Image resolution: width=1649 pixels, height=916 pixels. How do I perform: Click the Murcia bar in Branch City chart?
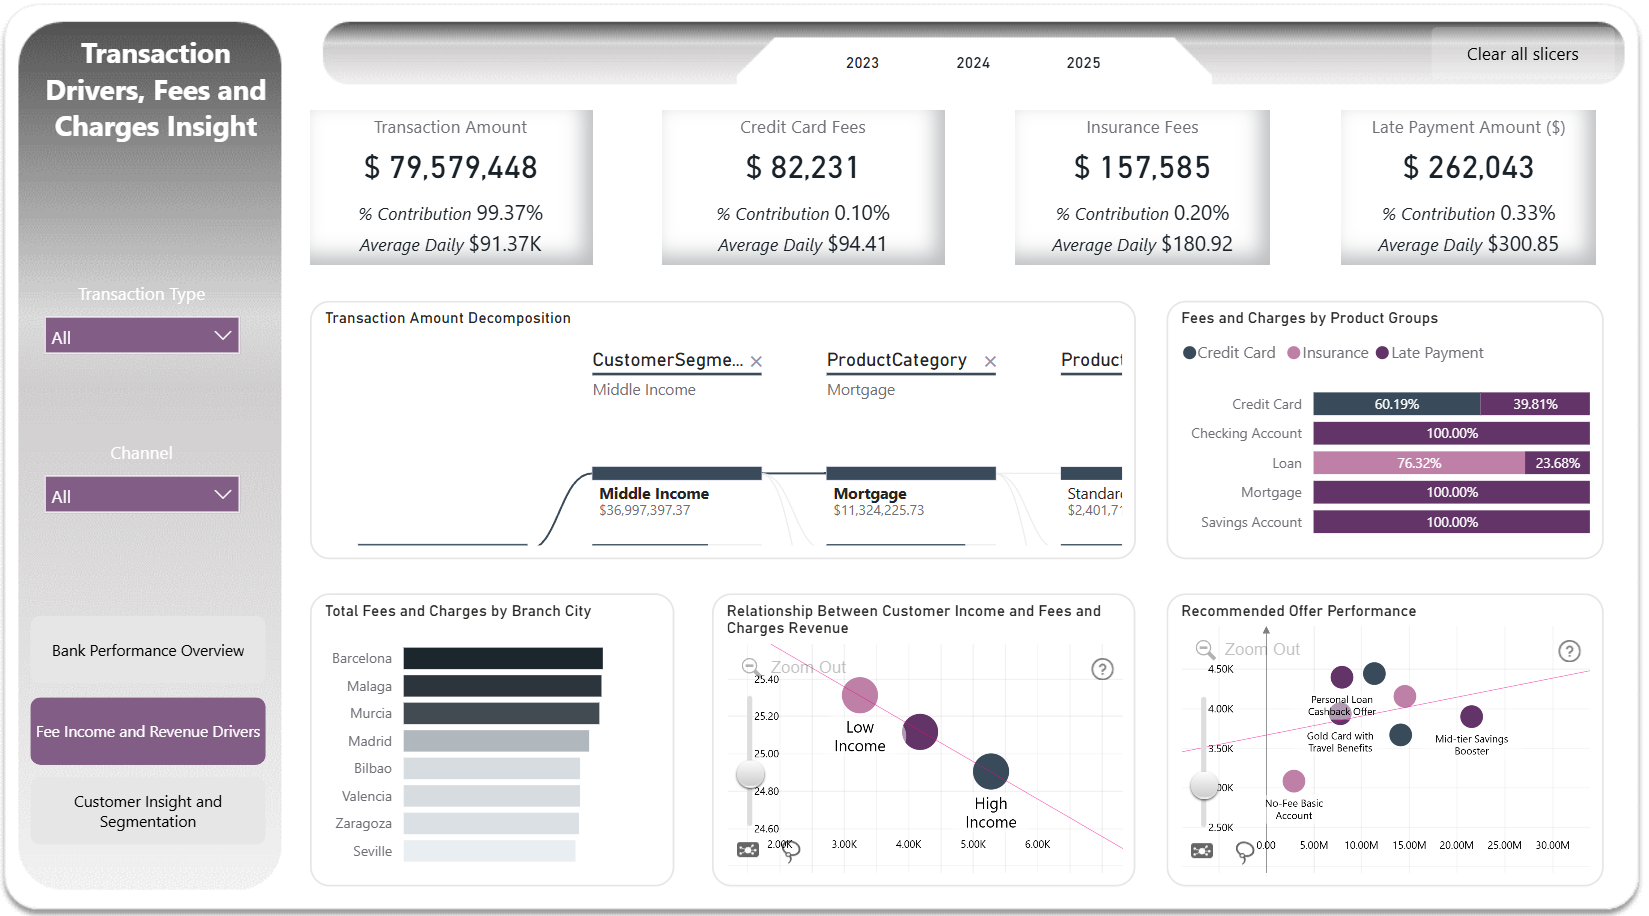pyautogui.click(x=501, y=713)
